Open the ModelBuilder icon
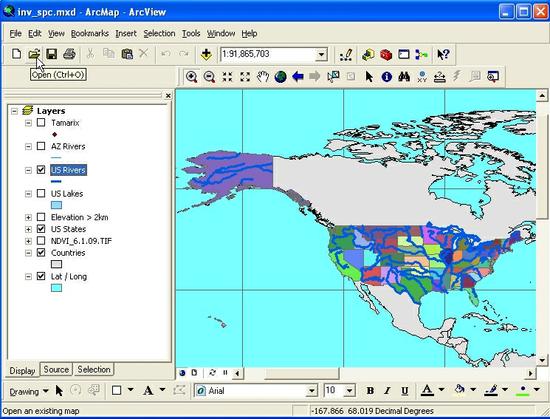The image size is (550, 419). pos(421,55)
